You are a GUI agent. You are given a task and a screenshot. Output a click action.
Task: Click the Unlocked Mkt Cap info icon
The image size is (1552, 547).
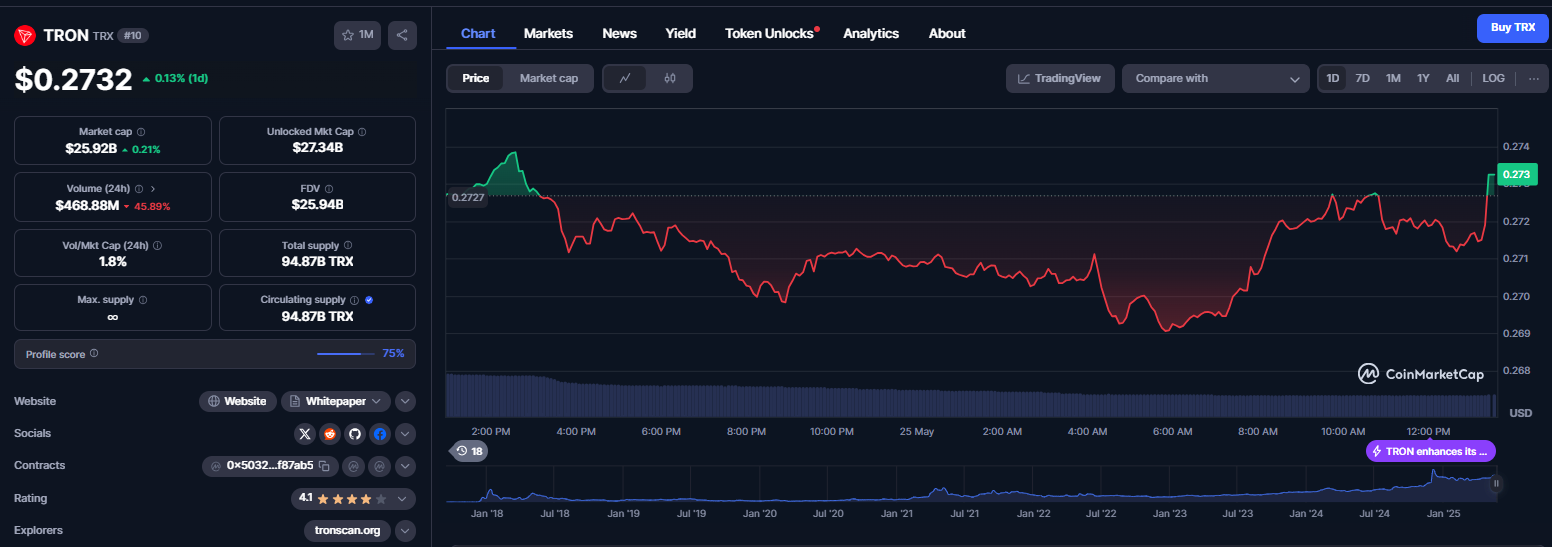coord(362,132)
